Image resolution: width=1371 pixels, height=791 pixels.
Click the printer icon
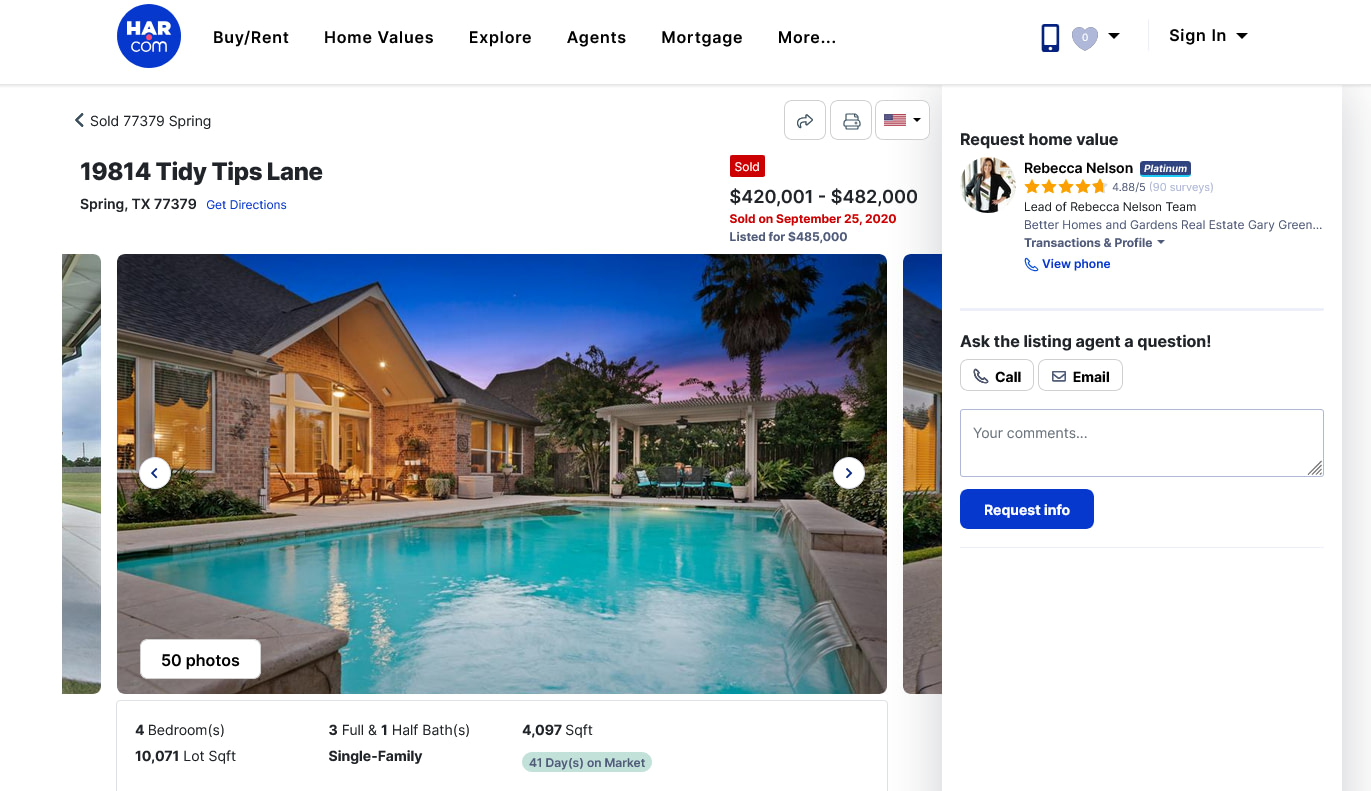coord(851,121)
